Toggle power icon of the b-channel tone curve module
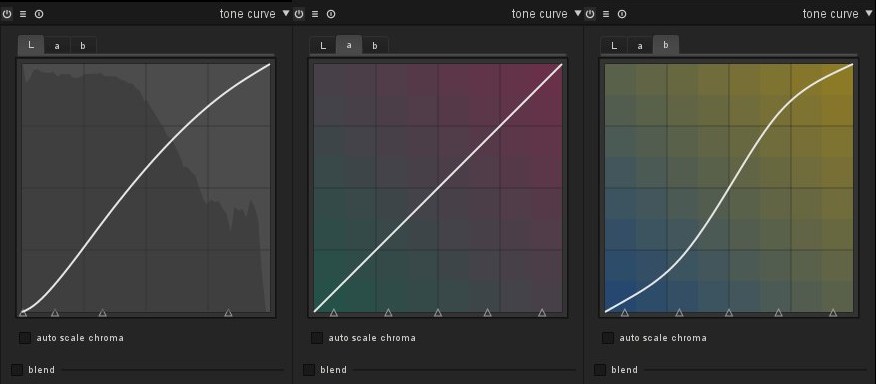This screenshot has height=384, width=876. (590, 14)
